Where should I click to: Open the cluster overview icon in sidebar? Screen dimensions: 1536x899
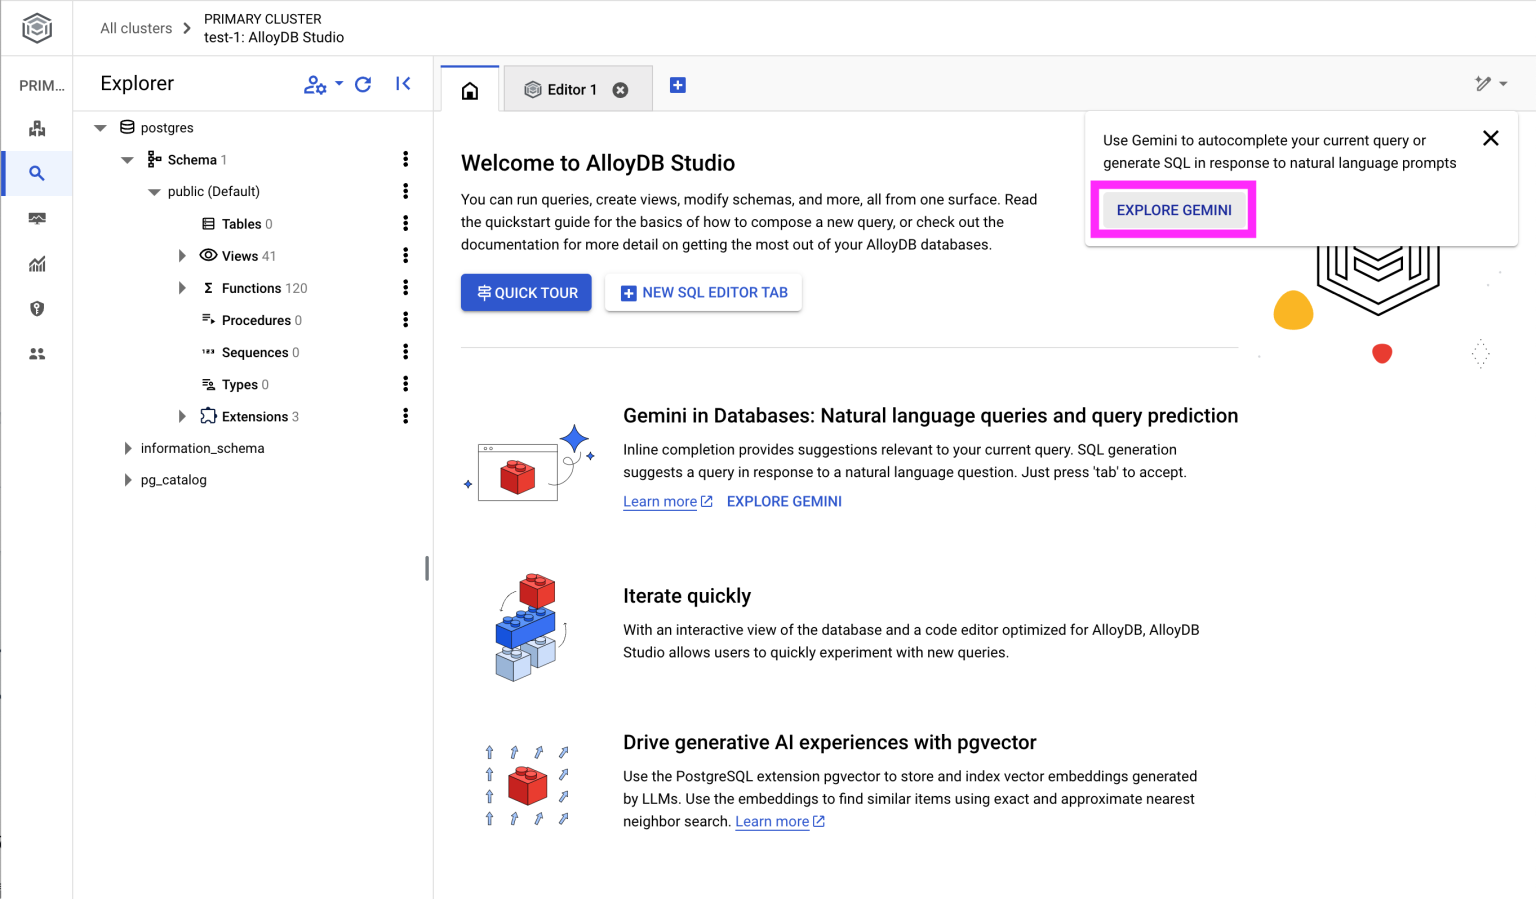pos(36,128)
